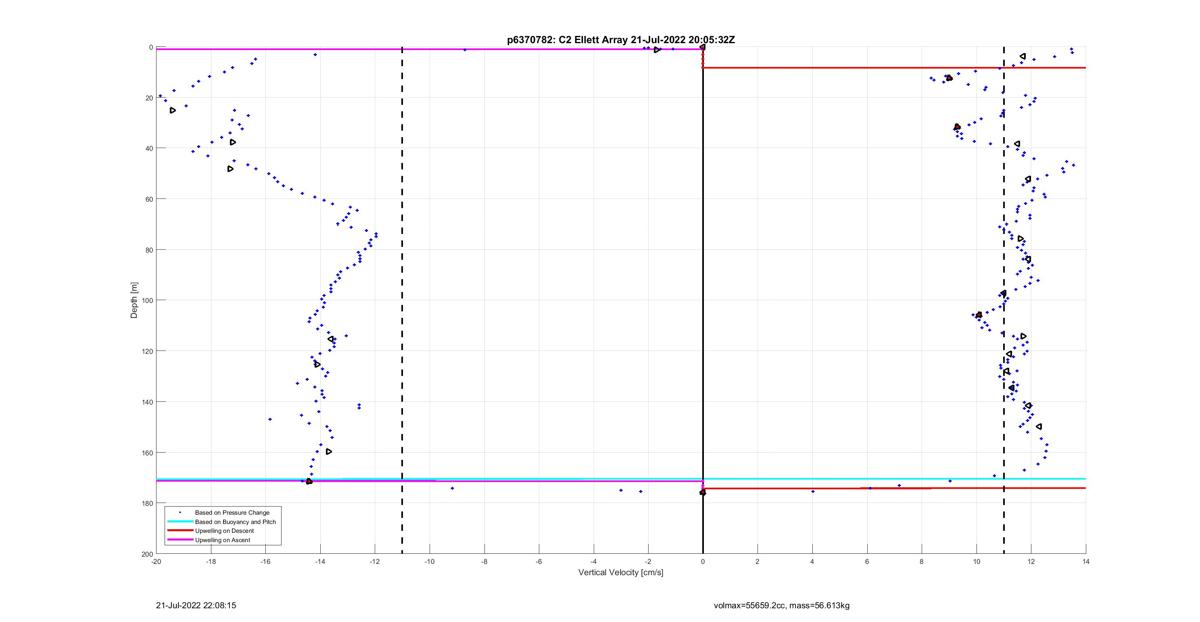Screen dimensions: 1200x622
Task: Click legend entry 'Based on Pressure Change'
Action: 232,512
